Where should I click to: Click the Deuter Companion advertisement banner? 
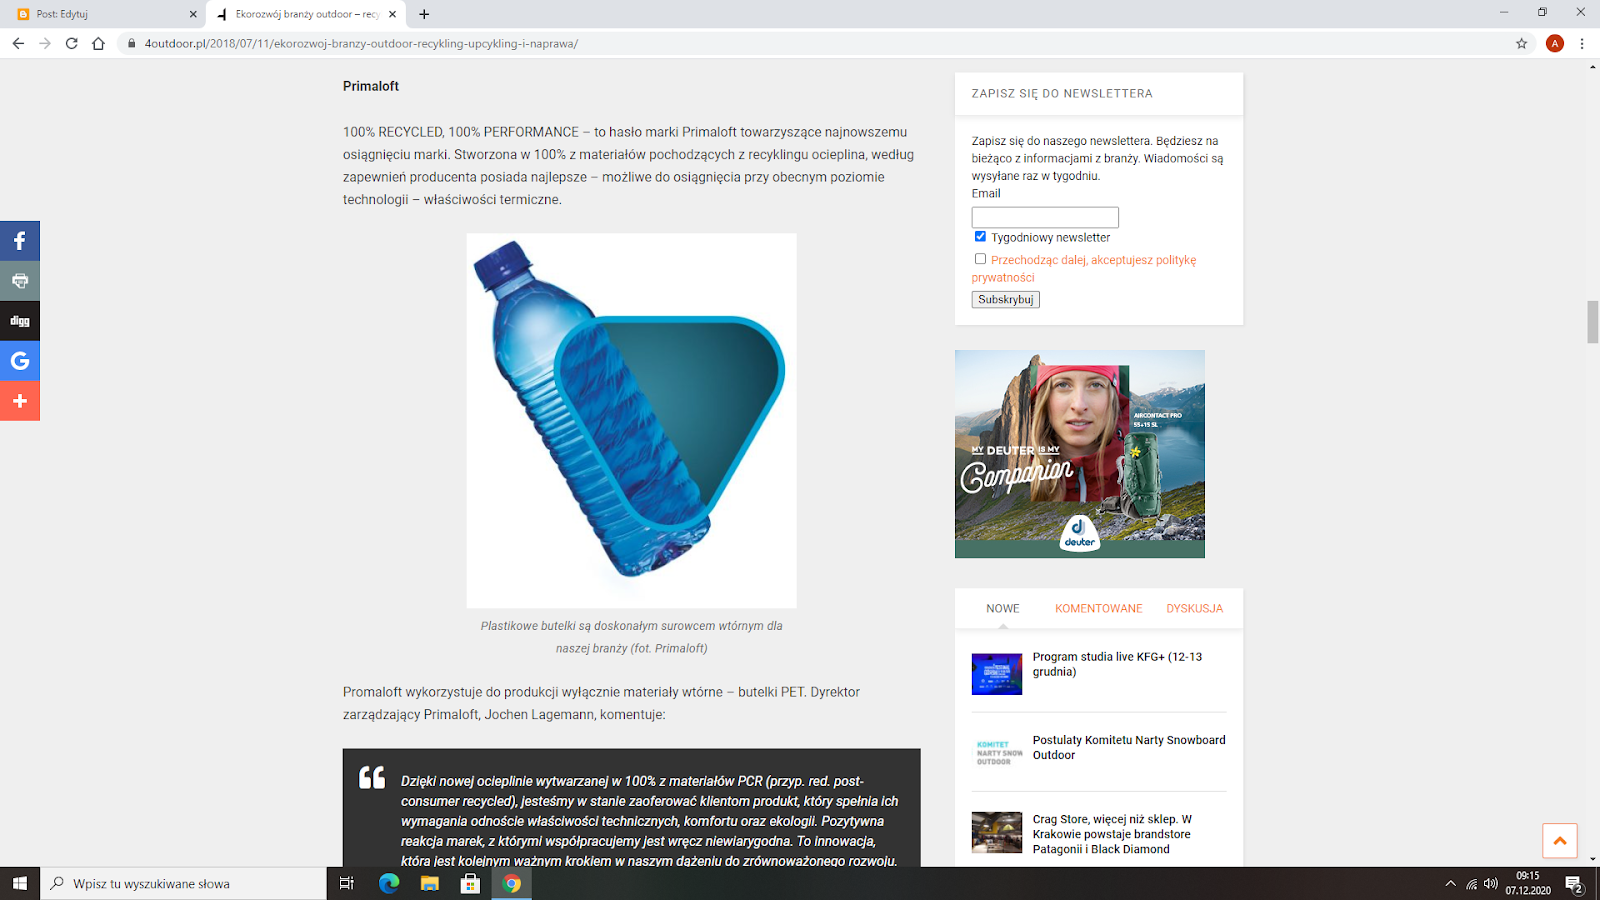1080,454
